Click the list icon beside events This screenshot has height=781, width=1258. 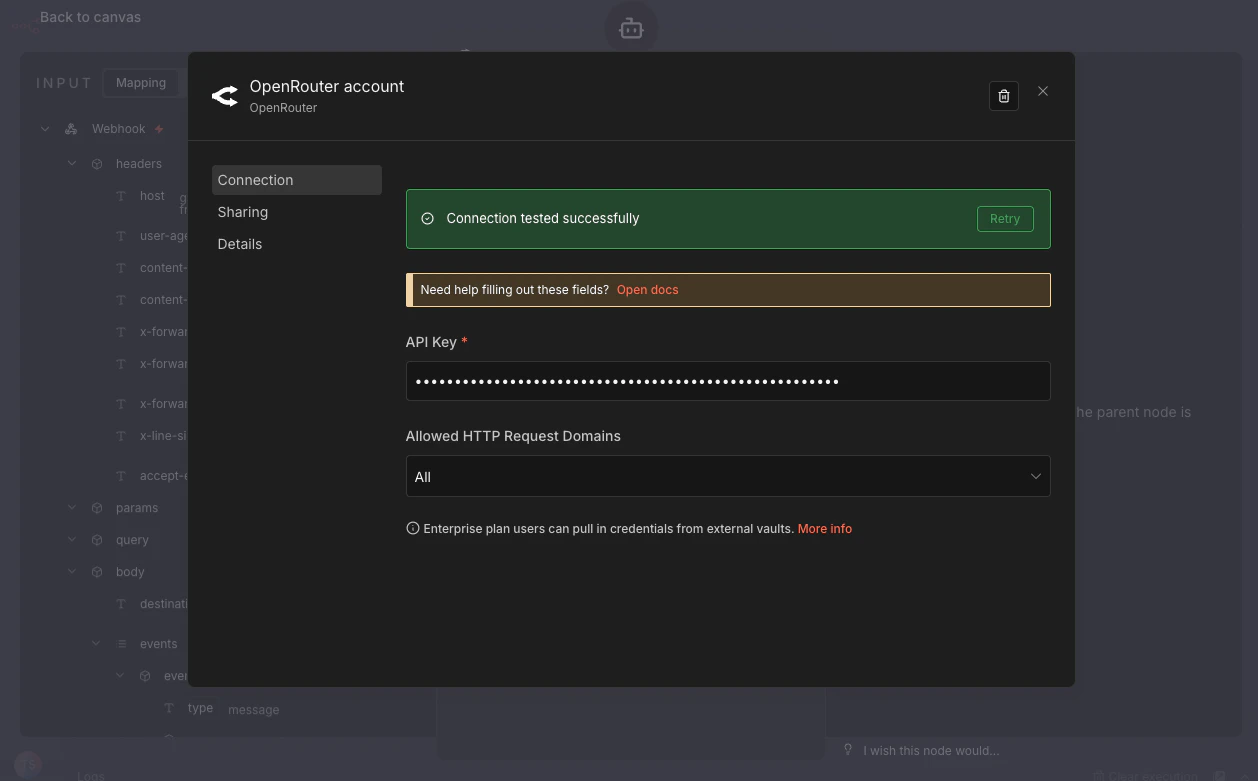click(121, 644)
